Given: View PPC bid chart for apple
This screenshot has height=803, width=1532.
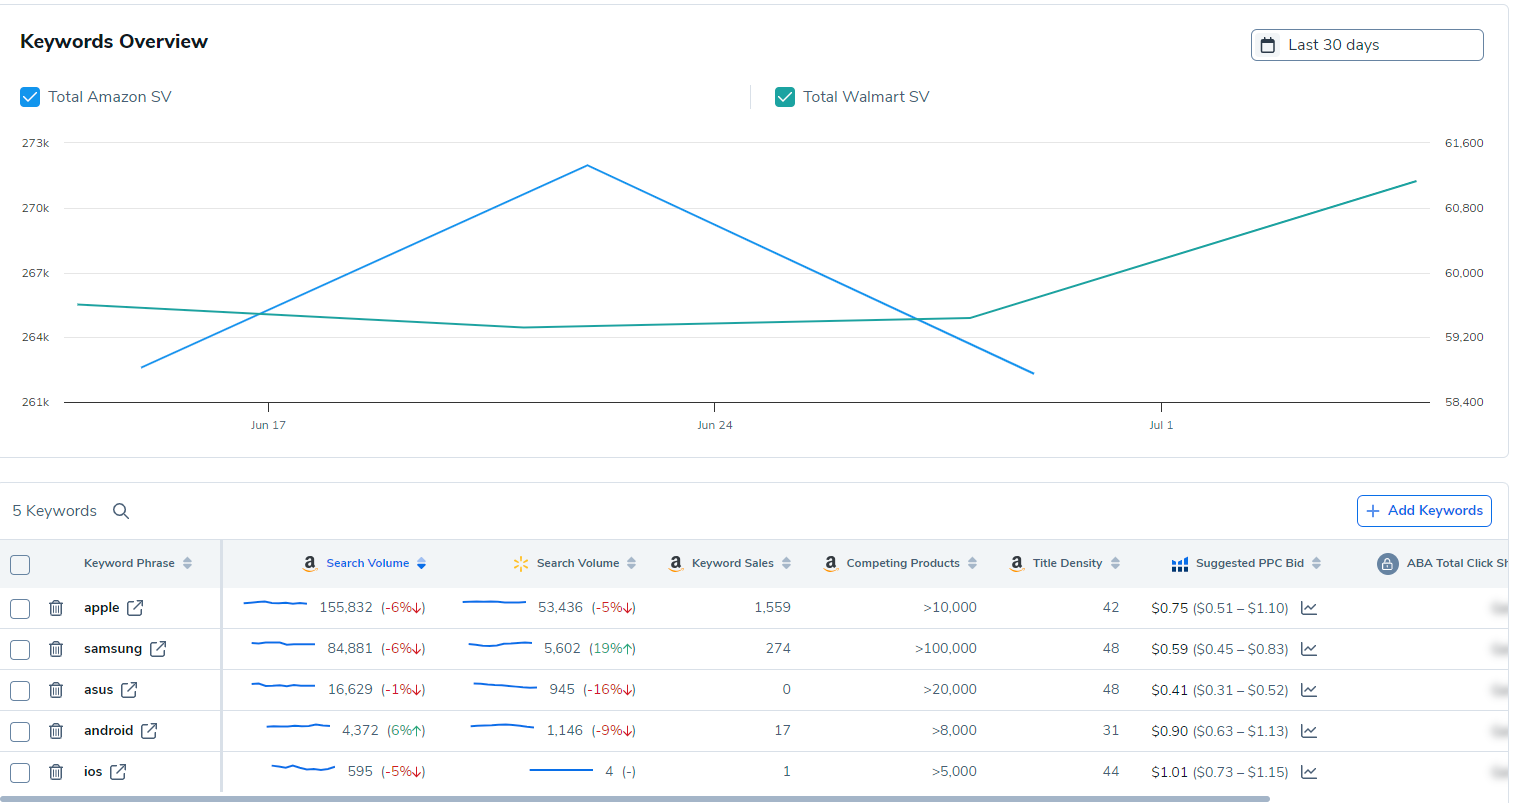Looking at the screenshot, I should pos(1309,608).
